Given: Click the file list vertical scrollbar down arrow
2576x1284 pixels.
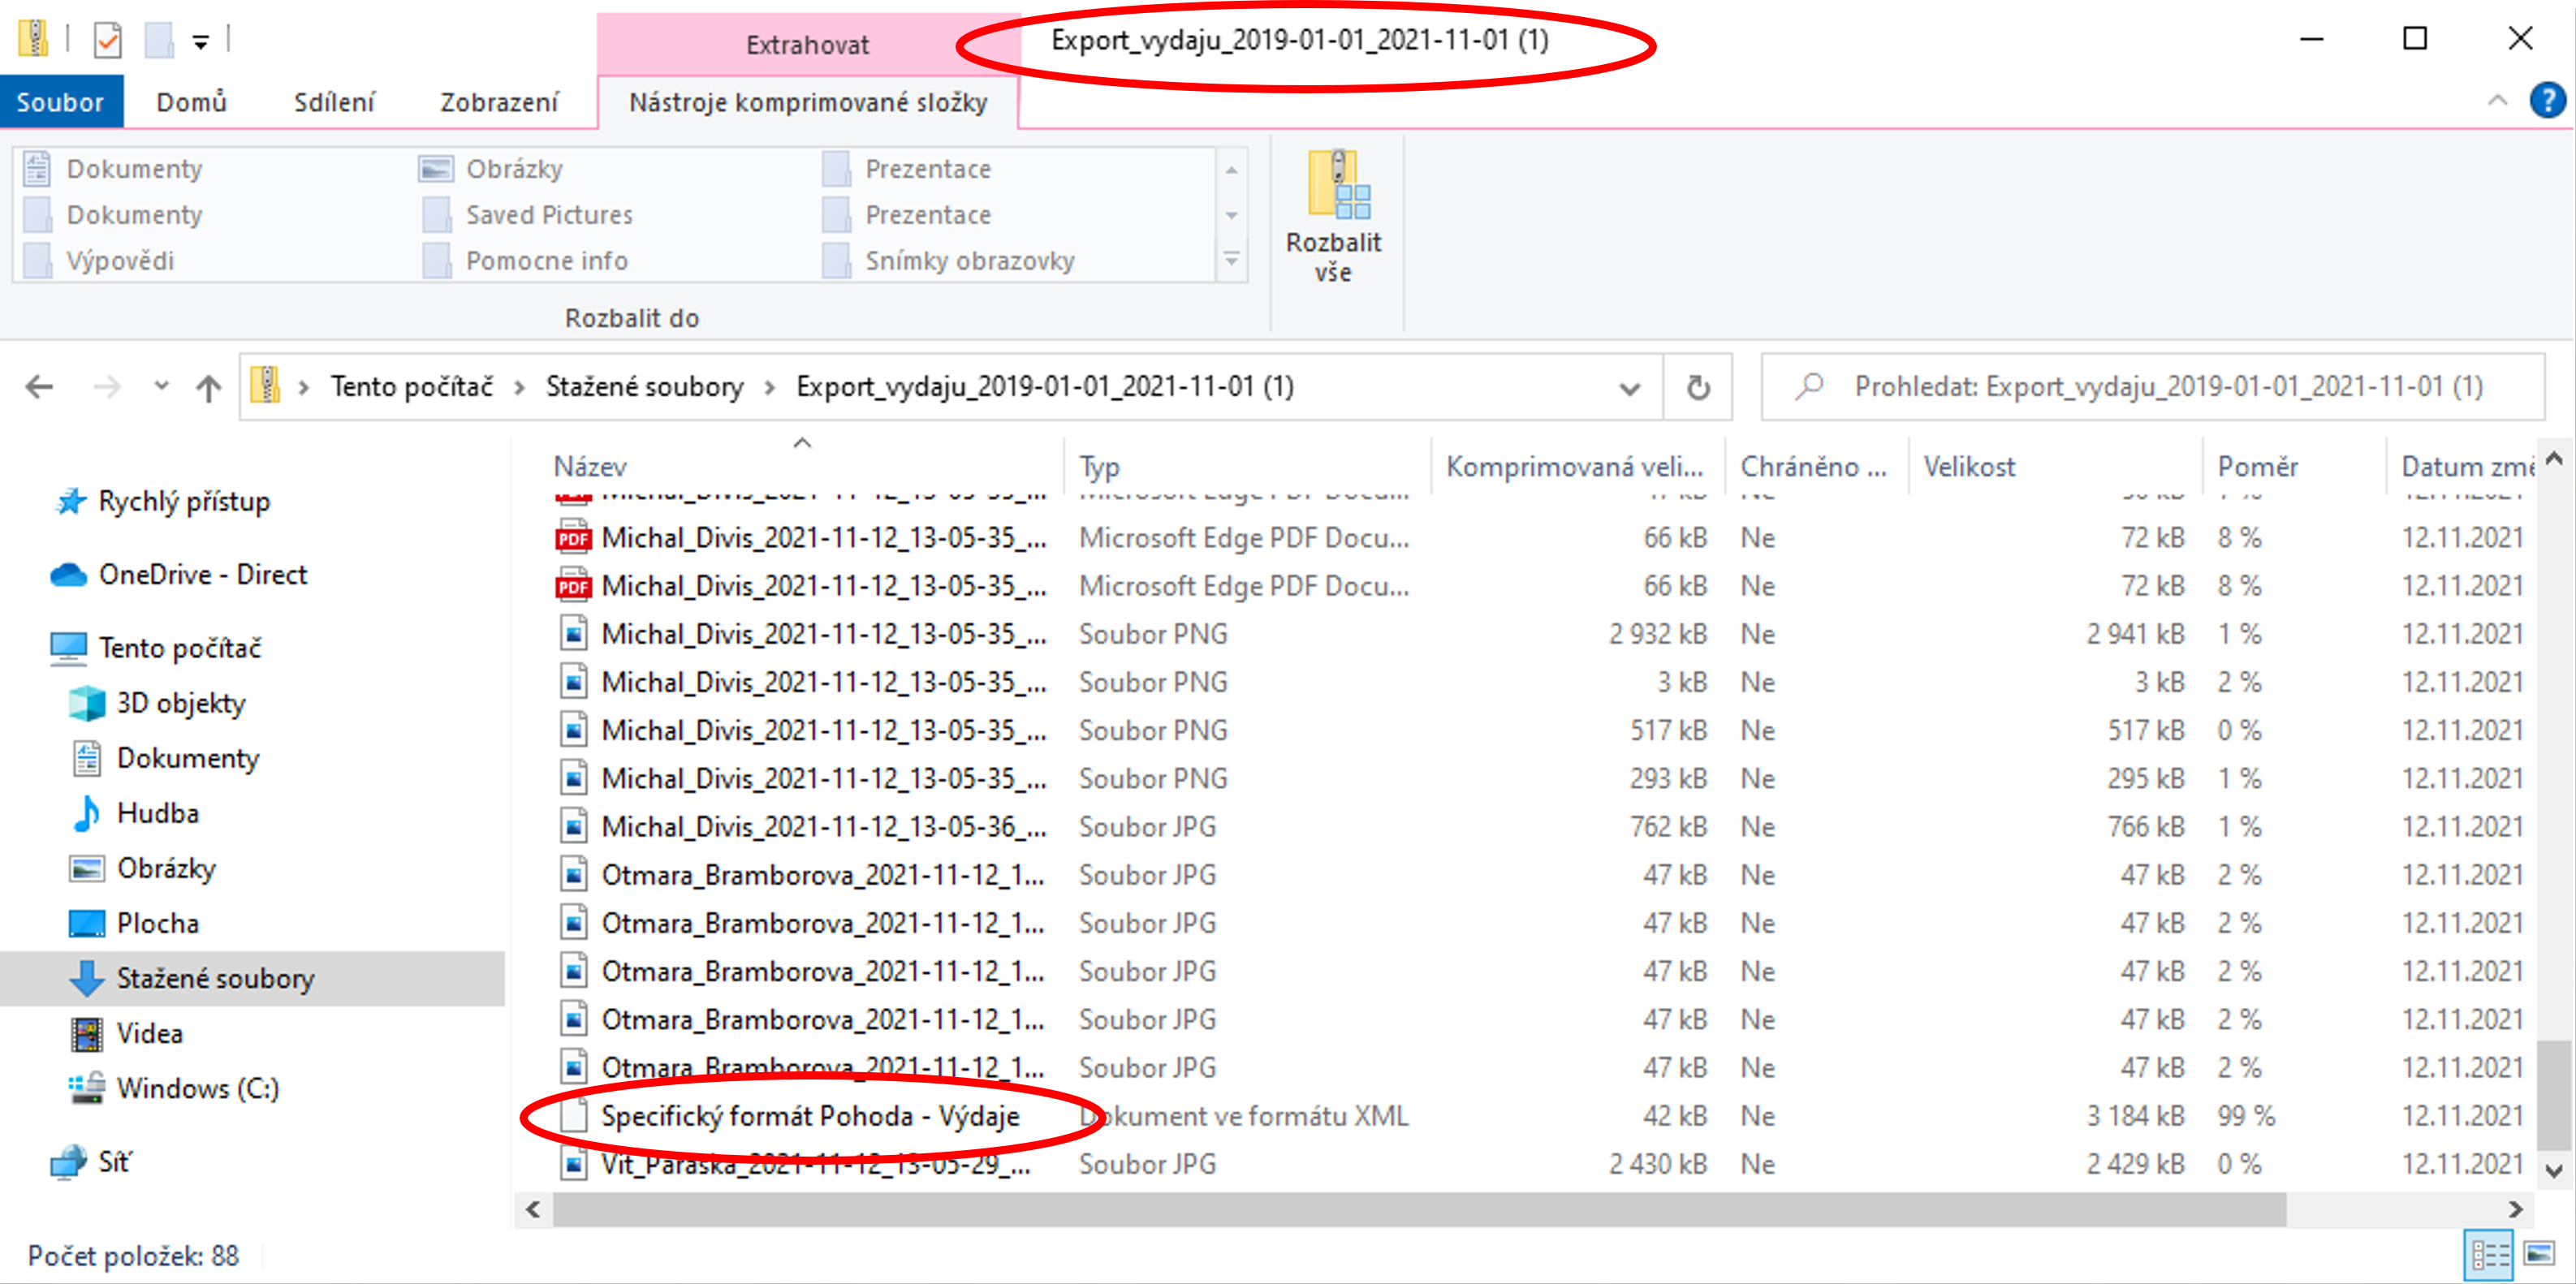Looking at the screenshot, I should point(2554,1170).
